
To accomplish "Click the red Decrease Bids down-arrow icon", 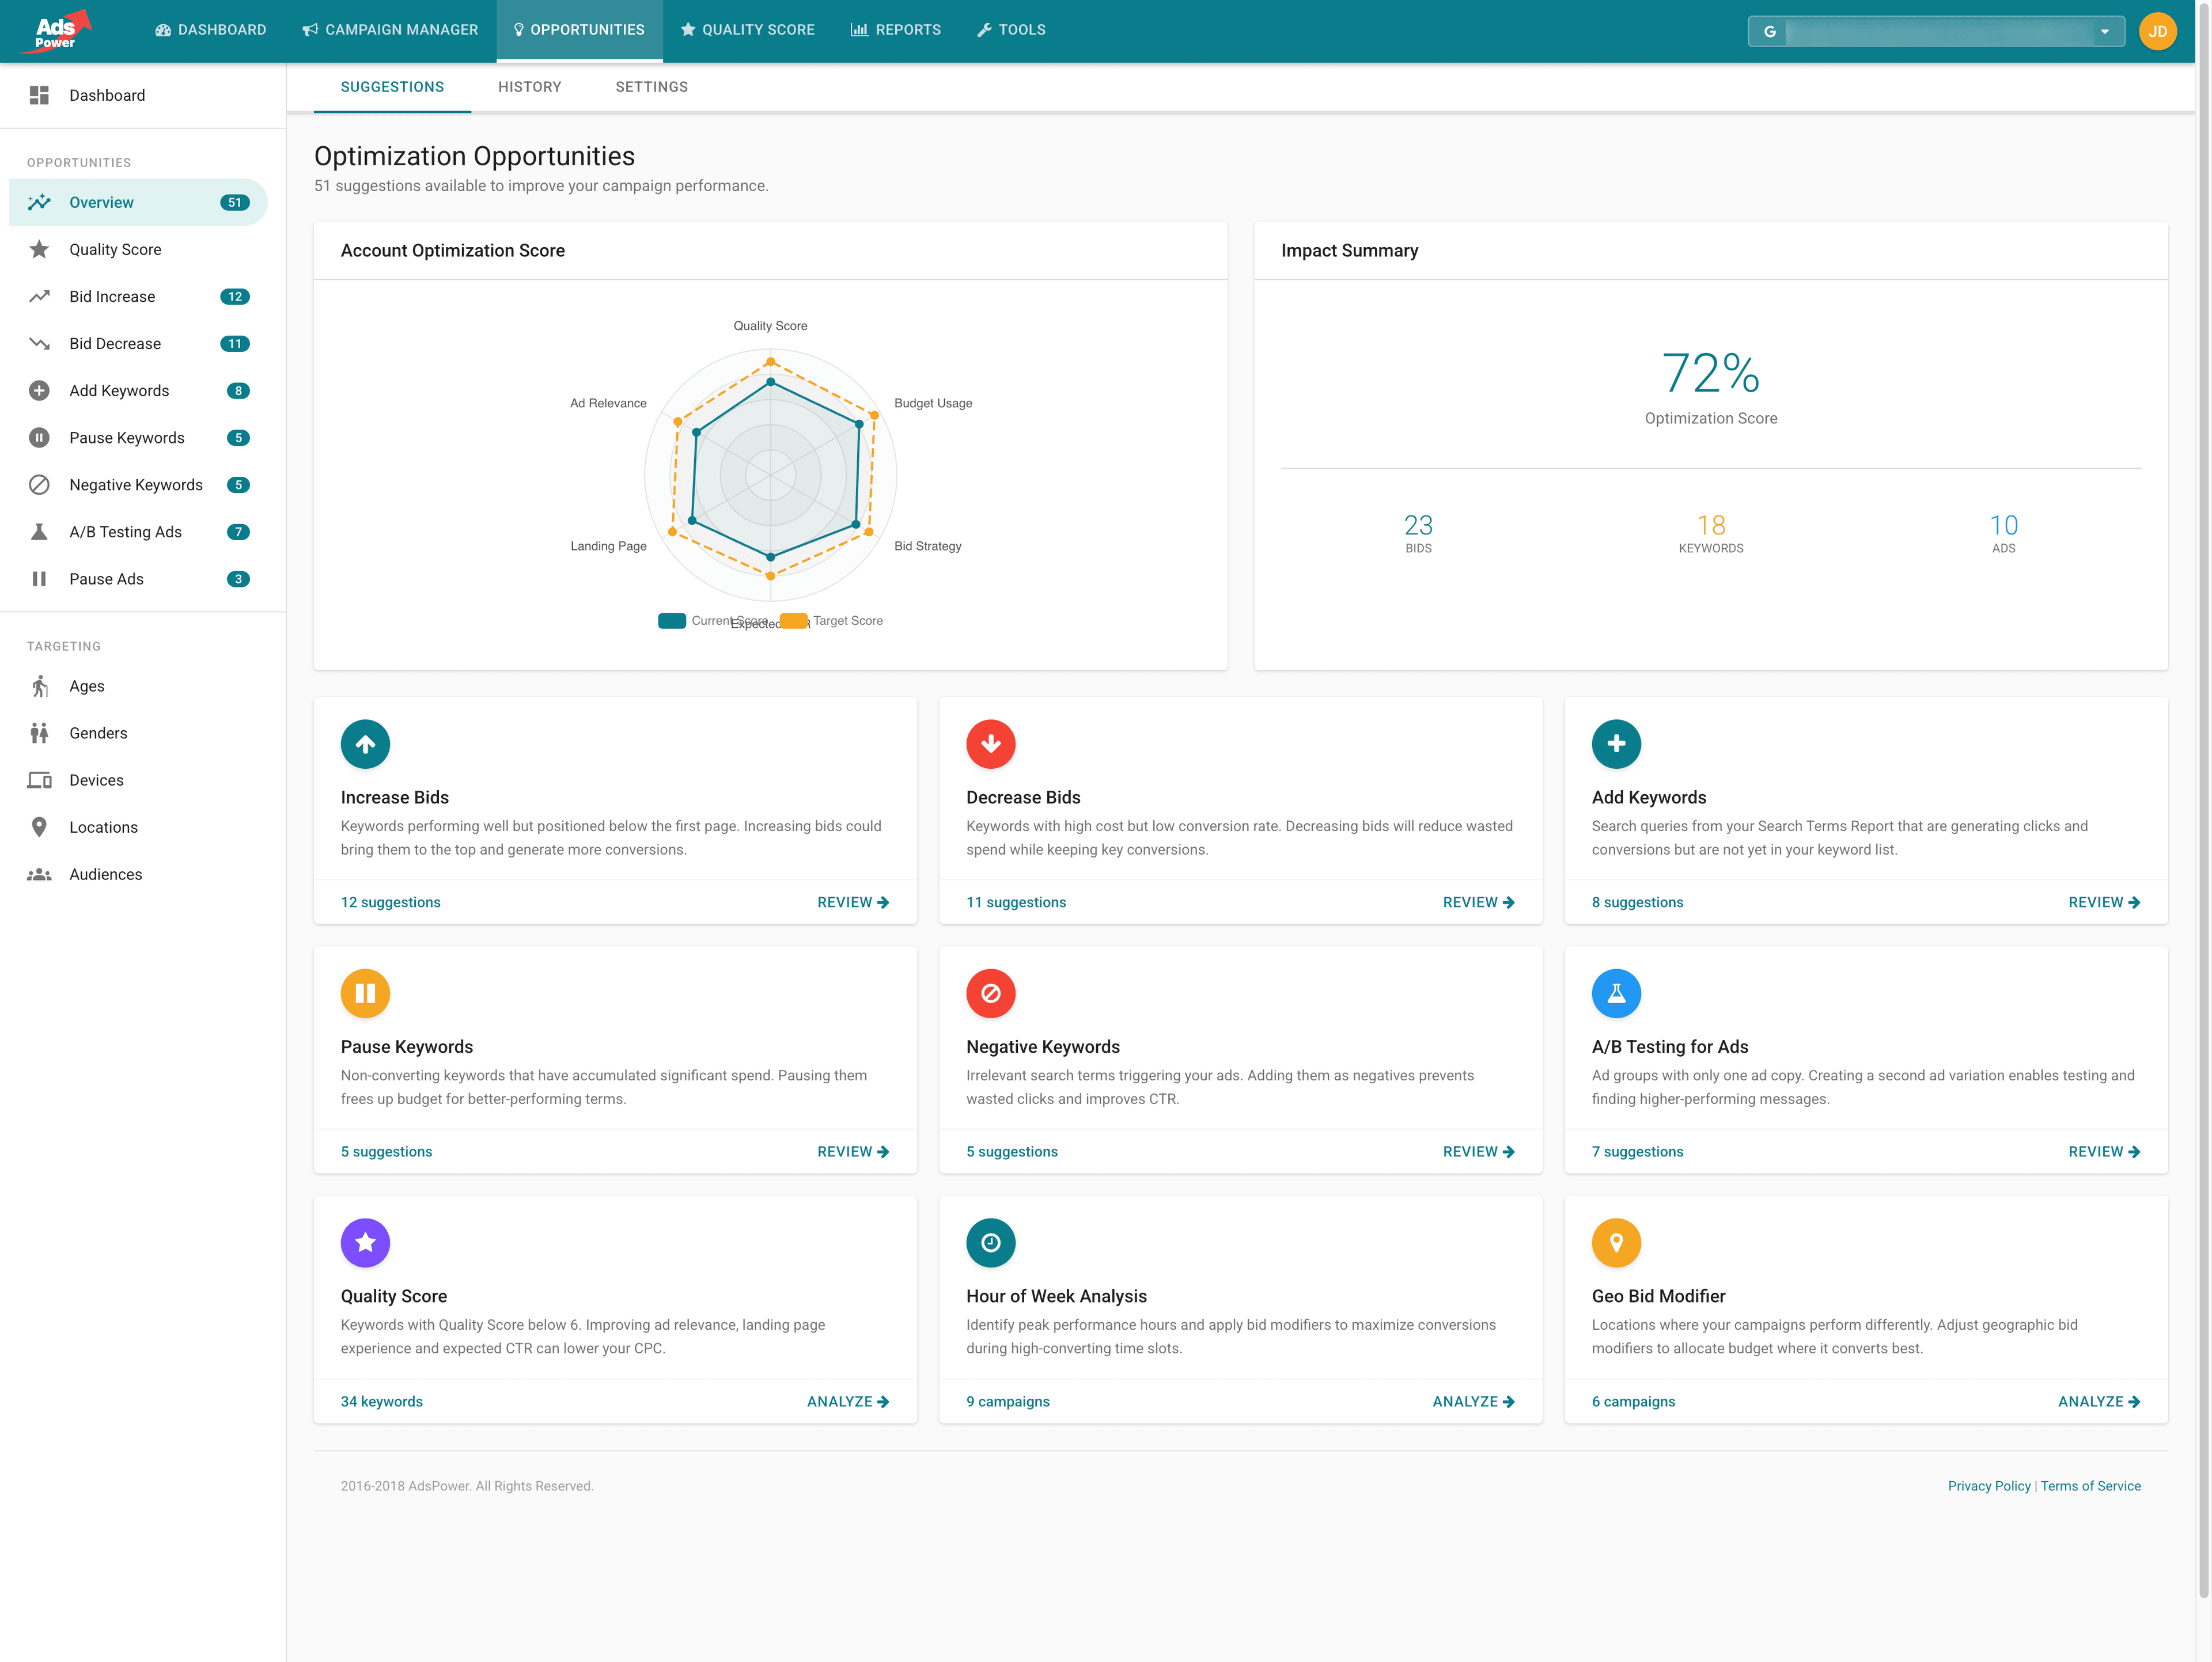I will 990,744.
